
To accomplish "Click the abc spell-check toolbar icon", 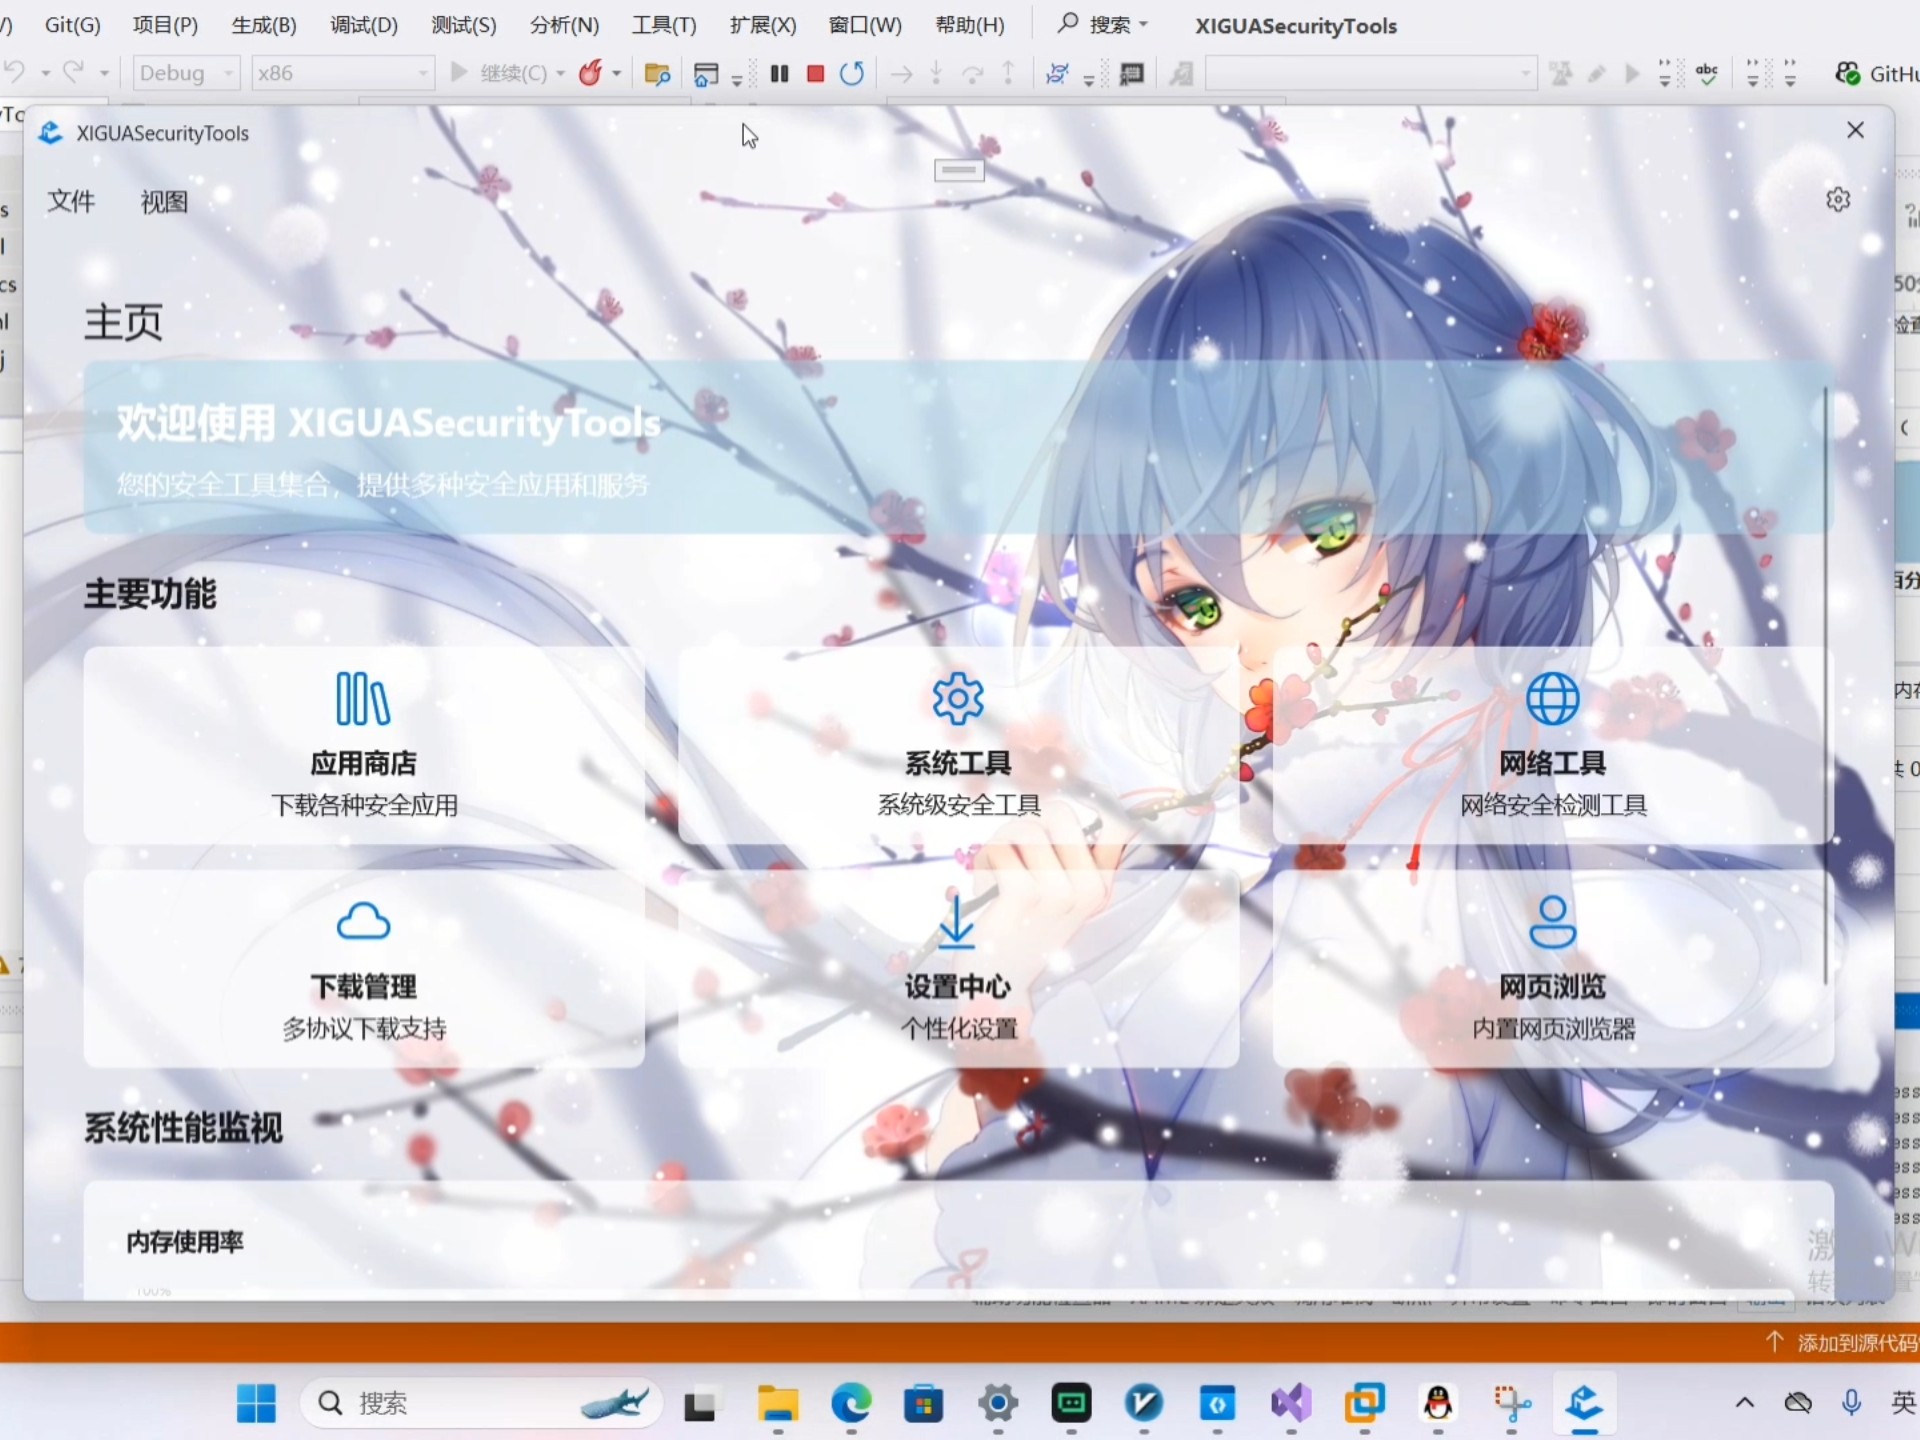I will (1707, 73).
